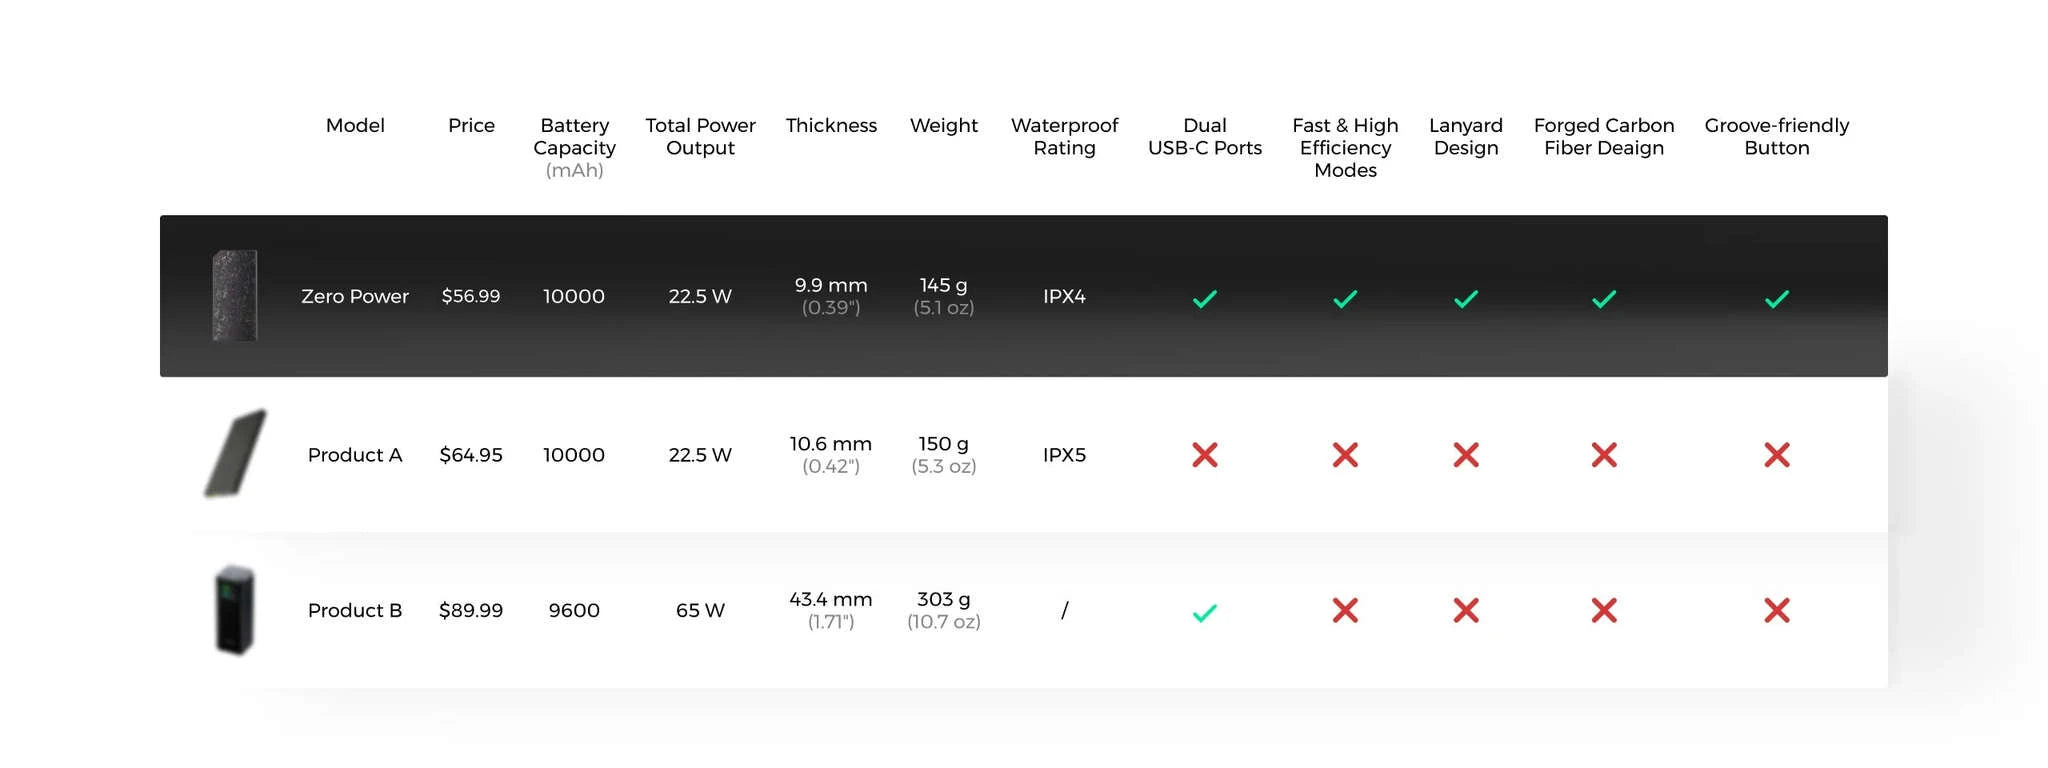Click the $56.99 price for Zero Power
This screenshot has height=768, width=2048.
point(471,296)
